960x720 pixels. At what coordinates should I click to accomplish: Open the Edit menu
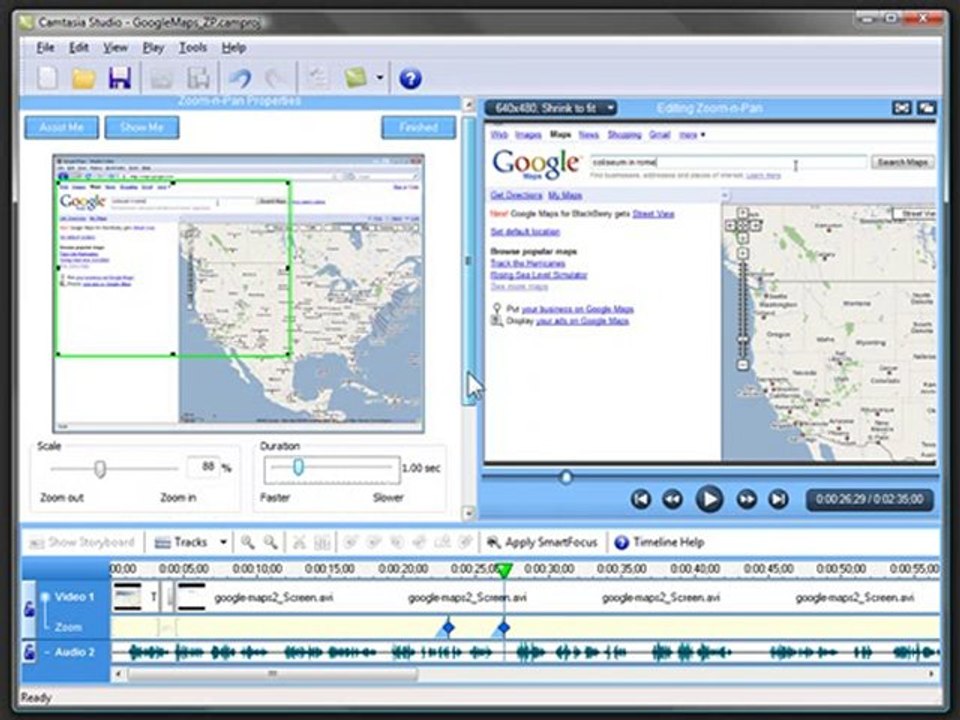click(x=78, y=47)
